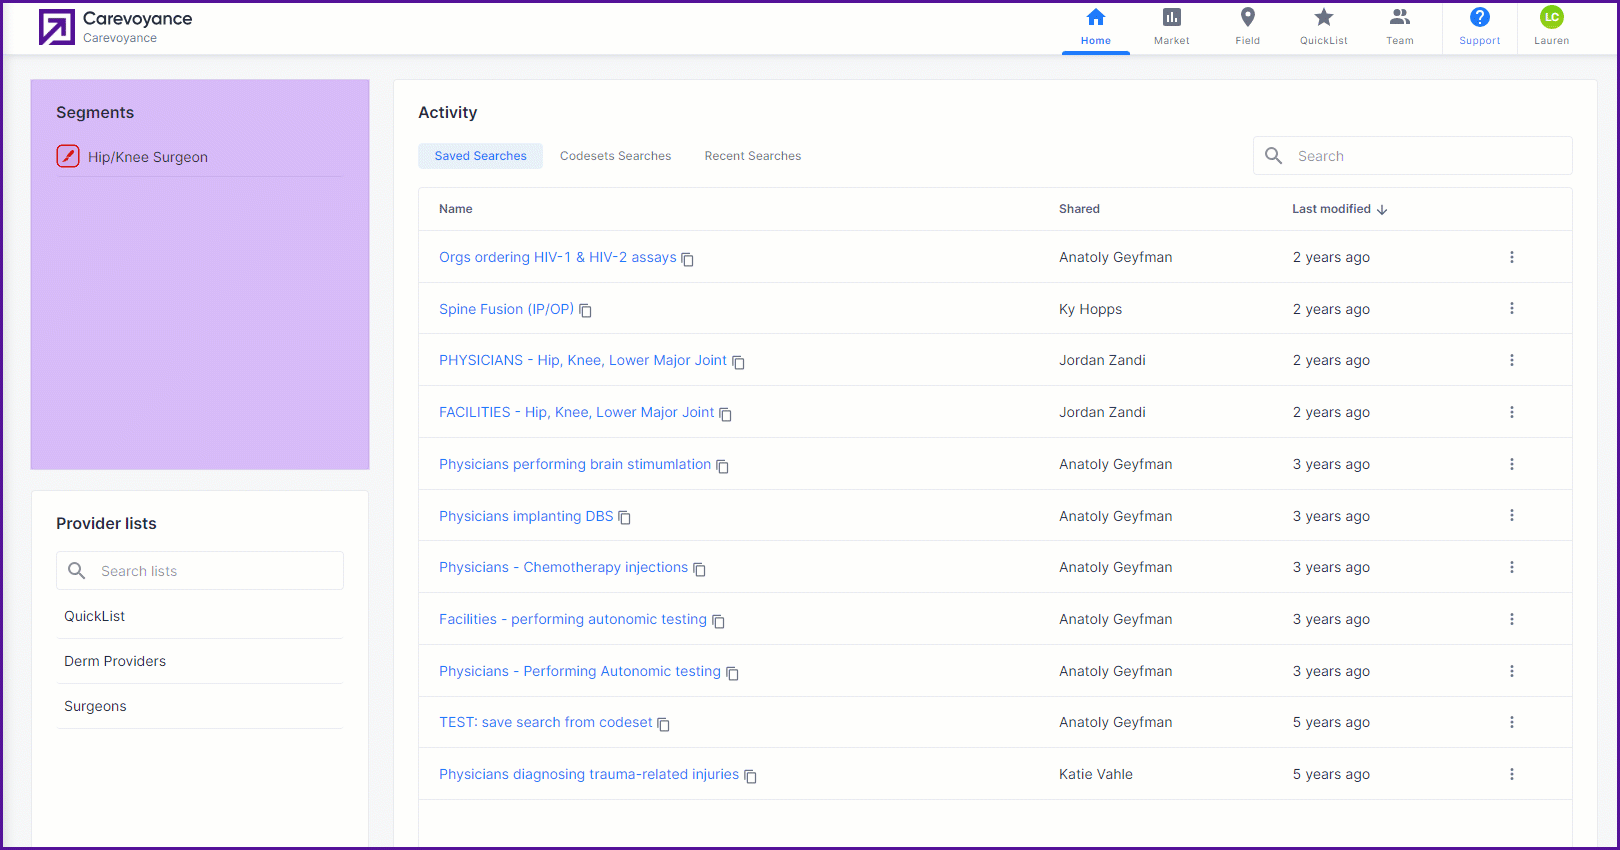Go to the Home nav icon

[x=1096, y=17]
